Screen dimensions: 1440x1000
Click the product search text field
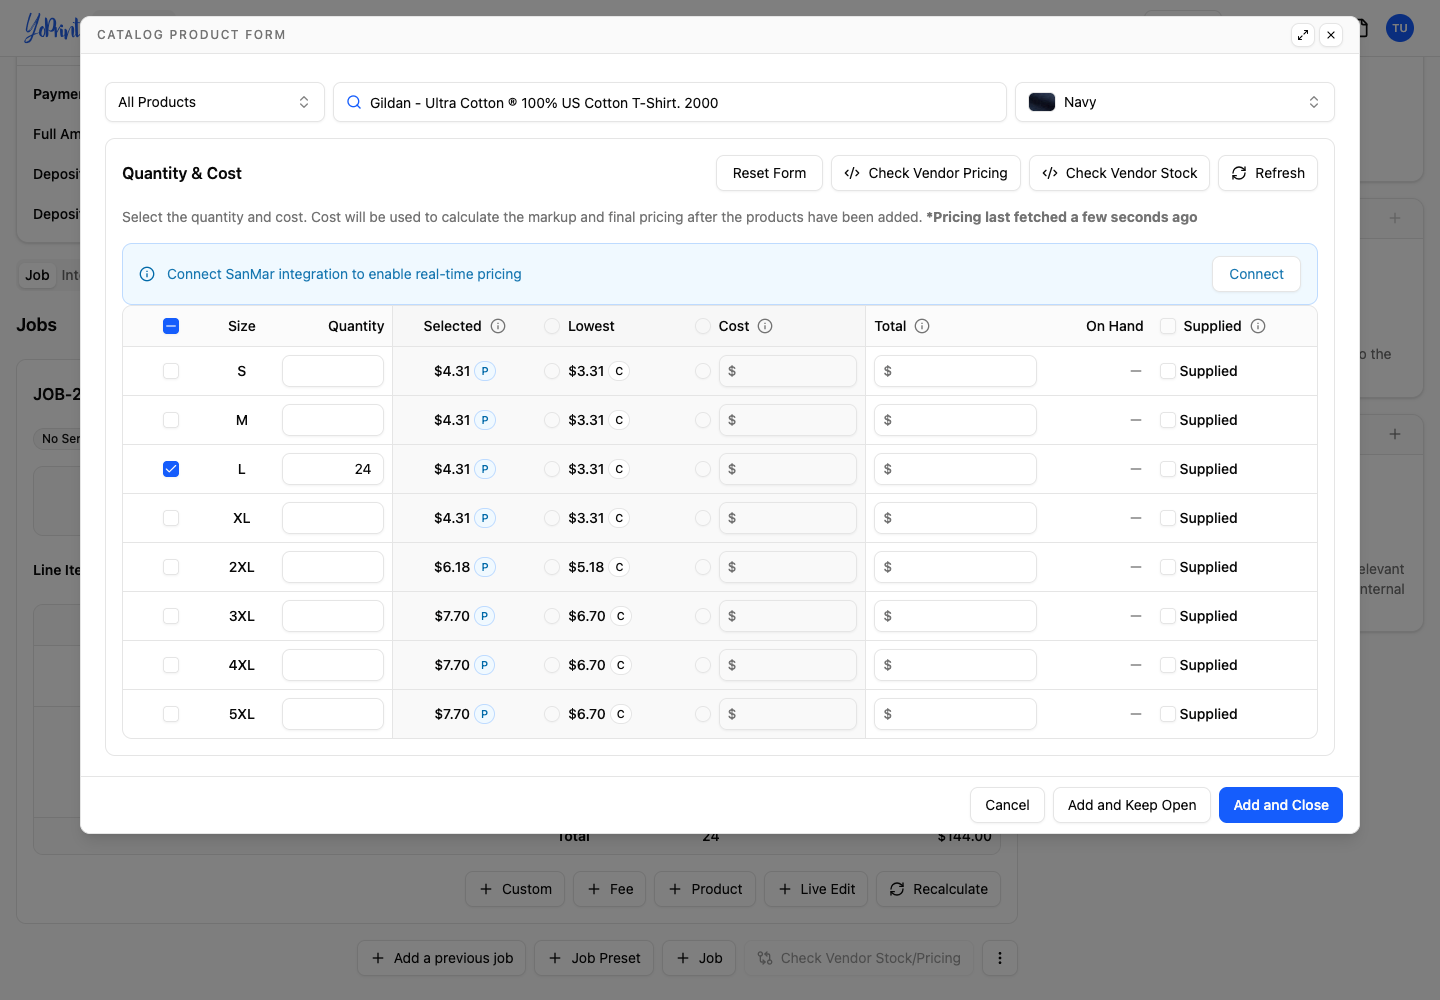[x=670, y=102]
